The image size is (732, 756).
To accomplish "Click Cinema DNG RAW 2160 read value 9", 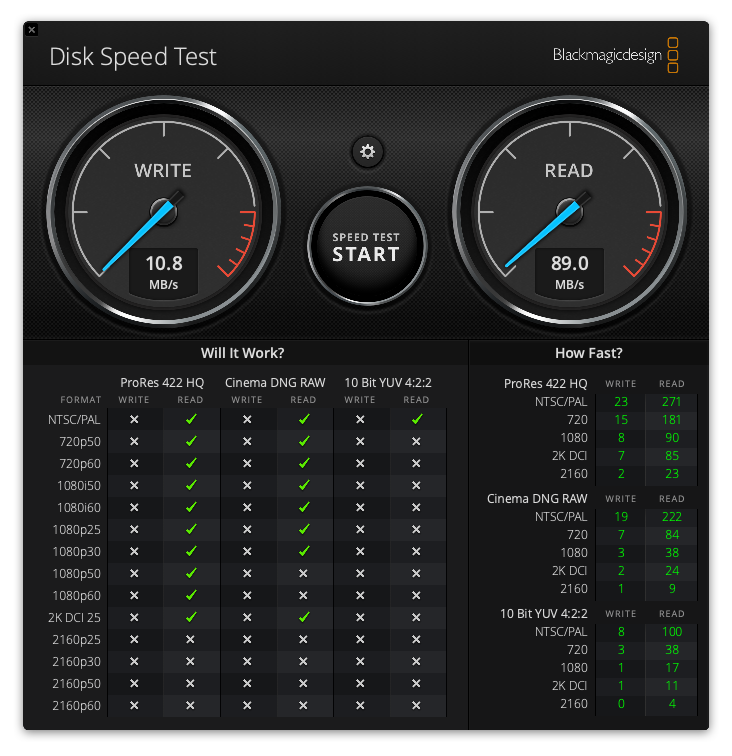I will (672, 589).
